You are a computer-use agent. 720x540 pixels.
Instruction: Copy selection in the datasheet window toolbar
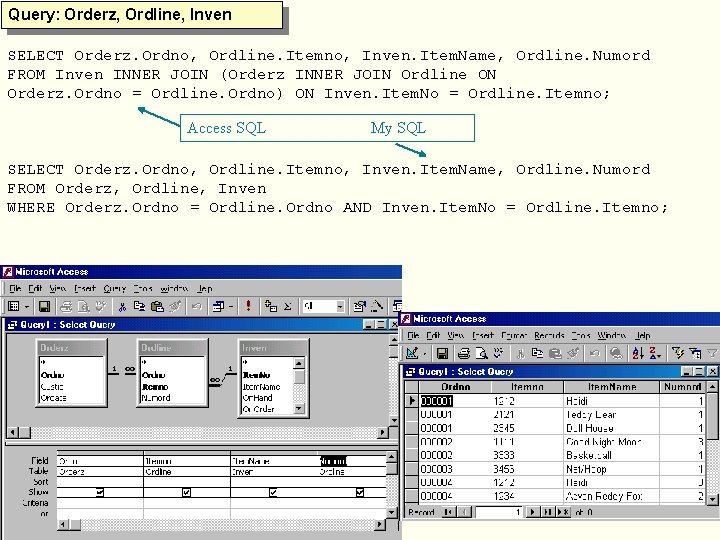coord(537,353)
